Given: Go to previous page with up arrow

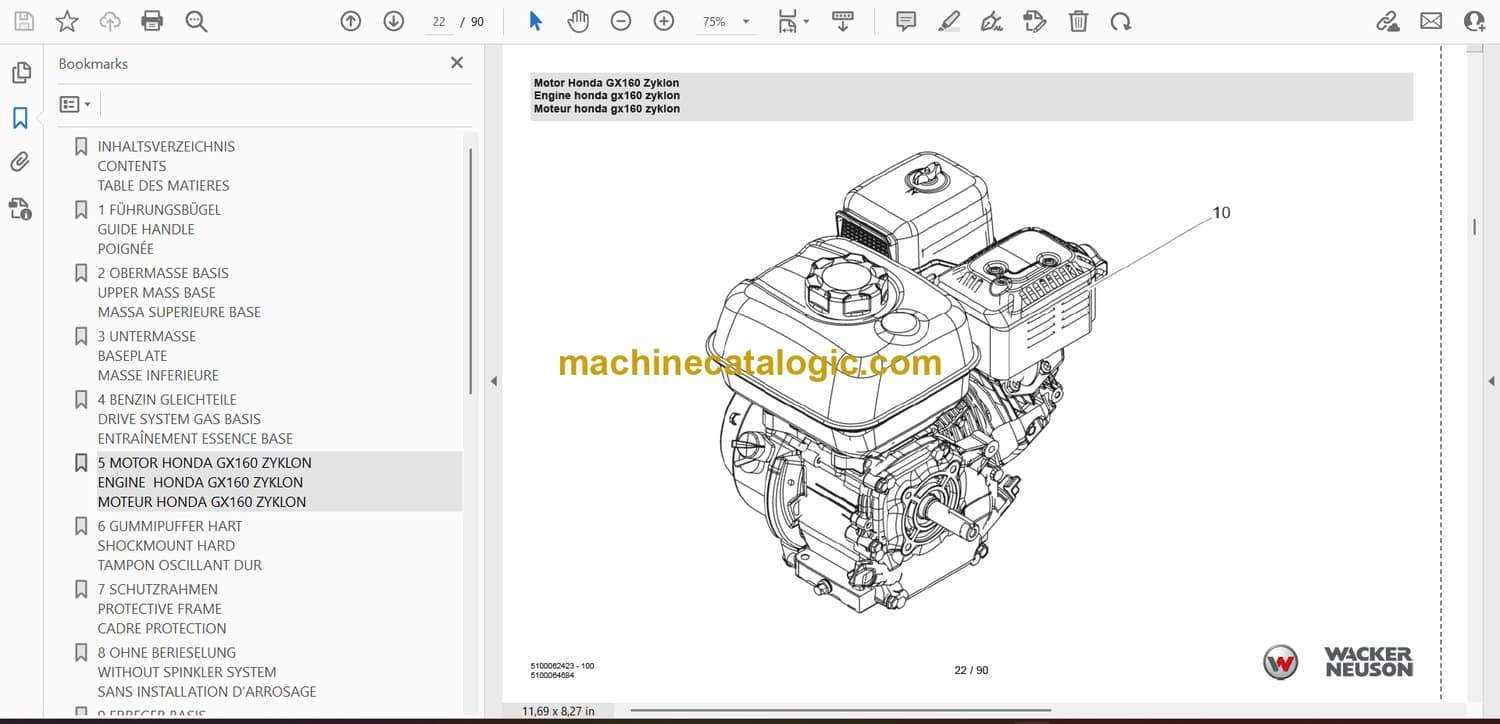Looking at the screenshot, I should click(x=350, y=21).
